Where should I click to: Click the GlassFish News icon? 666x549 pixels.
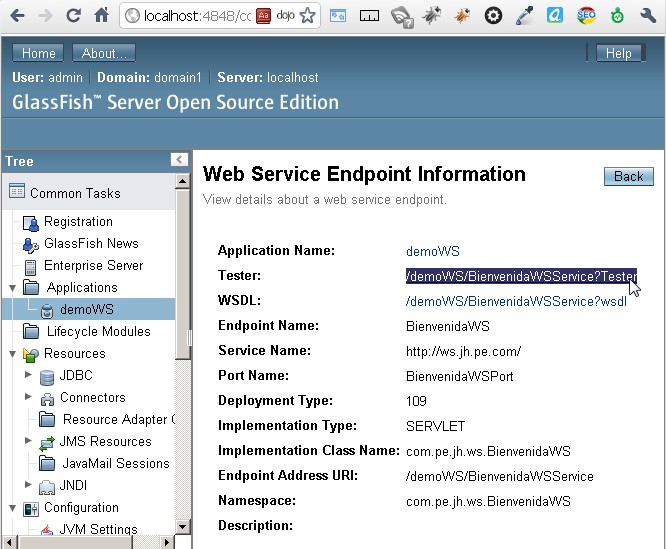[x=30, y=245]
